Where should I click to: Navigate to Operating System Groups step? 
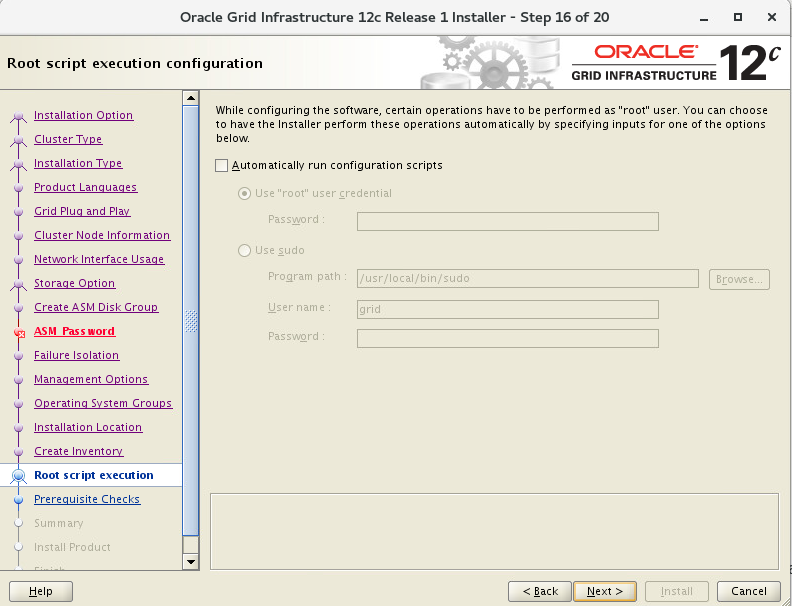pos(103,403)
